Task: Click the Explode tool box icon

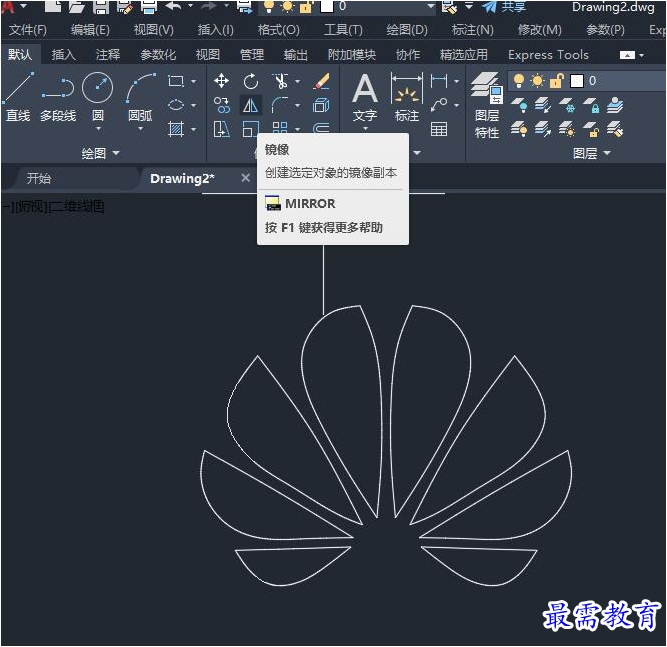Action: pos(321,105)
